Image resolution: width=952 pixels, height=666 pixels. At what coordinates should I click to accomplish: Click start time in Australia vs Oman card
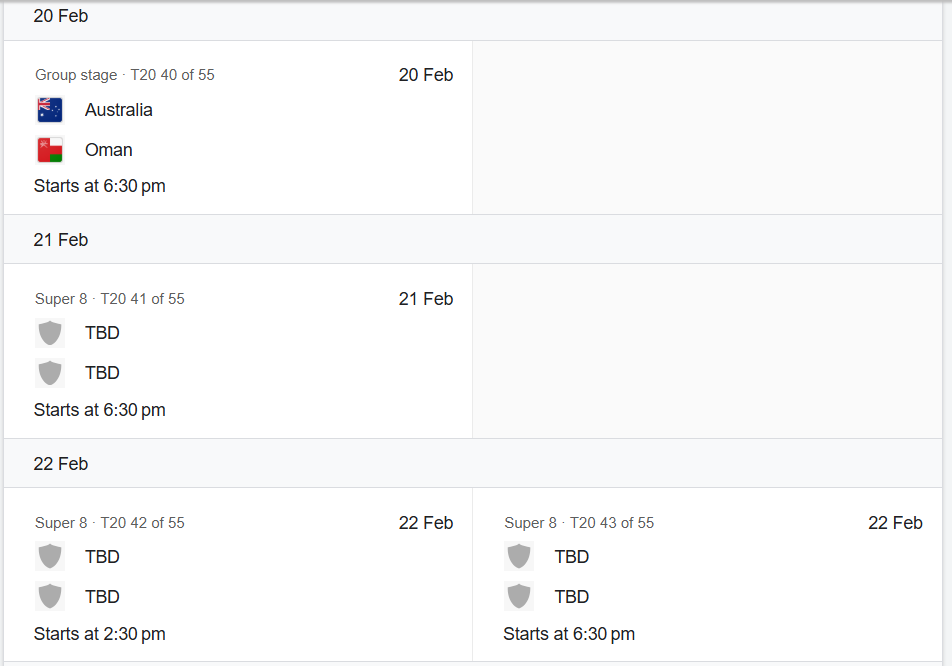[x=100, y=186]
